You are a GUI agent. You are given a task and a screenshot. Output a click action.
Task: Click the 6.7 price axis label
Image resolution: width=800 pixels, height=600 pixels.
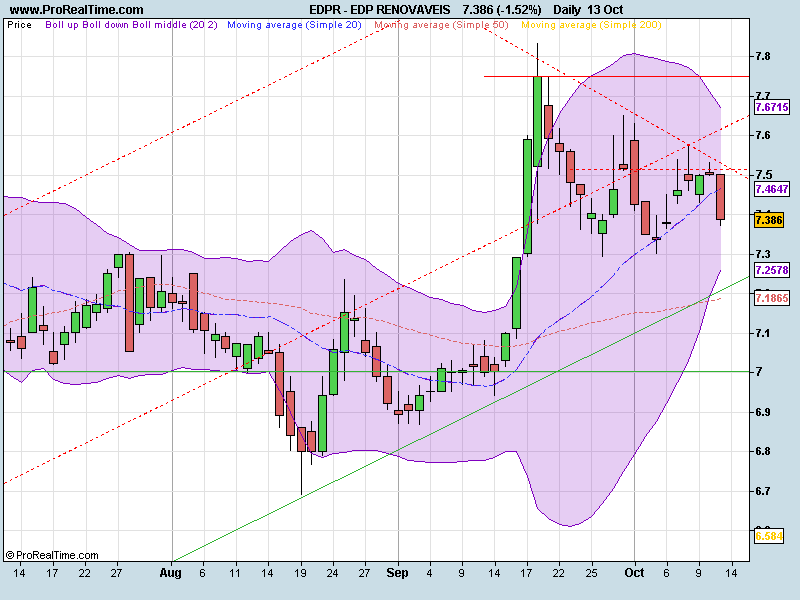[x=763, y=491]
